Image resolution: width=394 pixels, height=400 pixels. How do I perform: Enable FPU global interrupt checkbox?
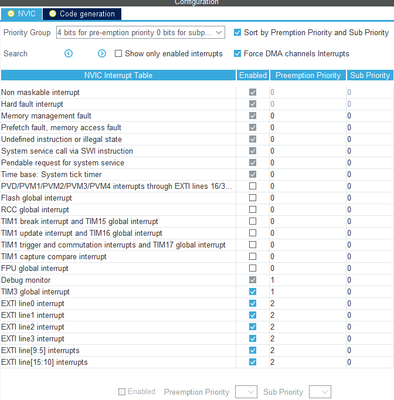tap(253, 268)
